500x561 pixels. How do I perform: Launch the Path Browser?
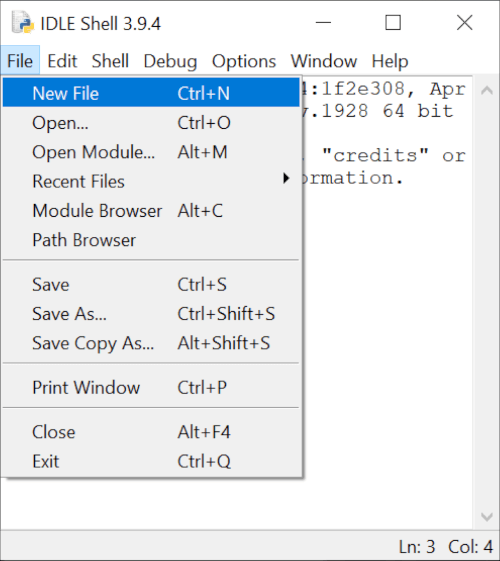(151, 240)
